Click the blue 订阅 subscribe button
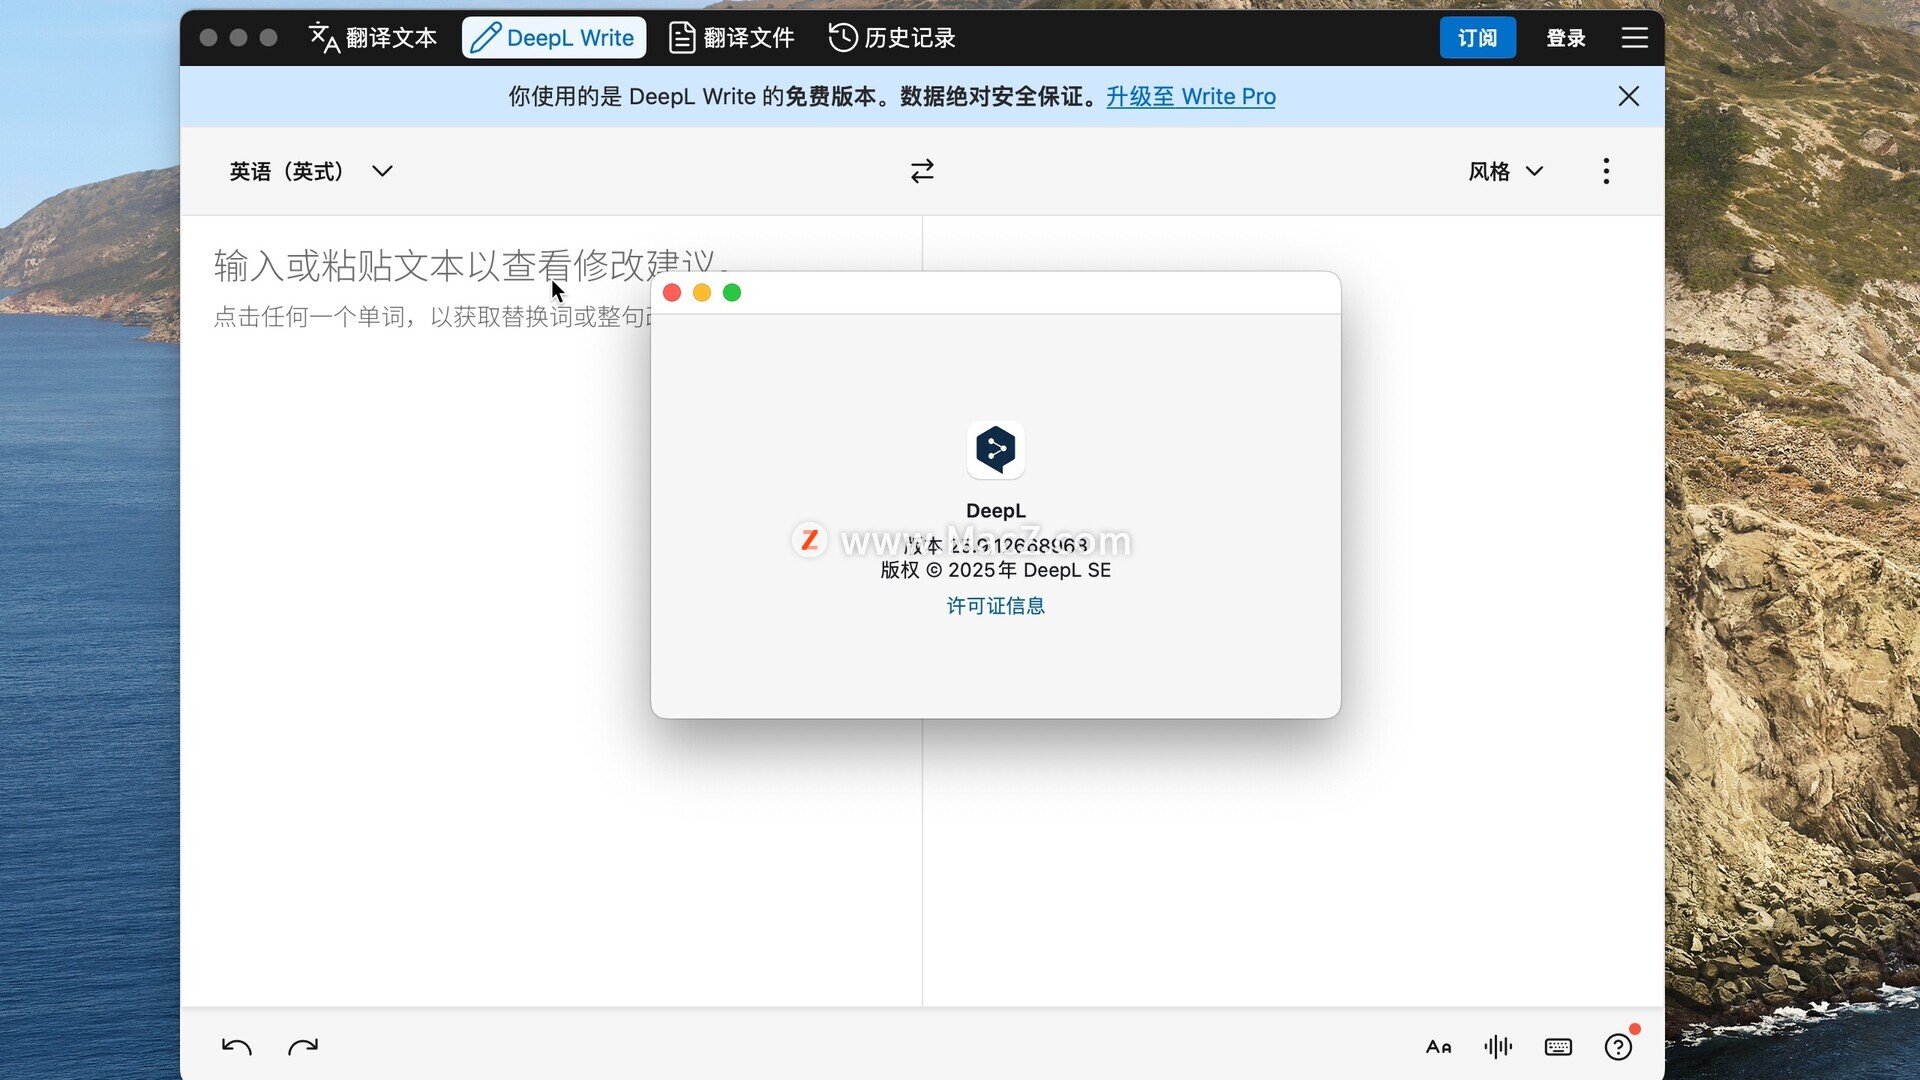 coord(1477,38)
